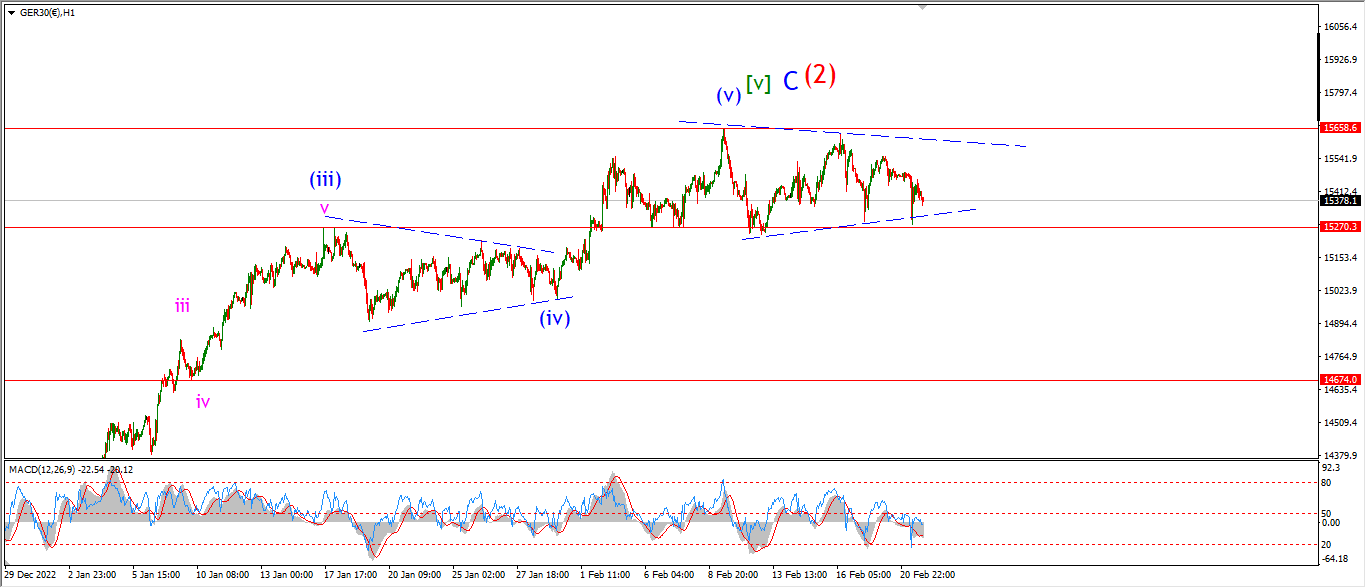Click the small arrow beside GER30(€),H1 title

coord(8,12)
